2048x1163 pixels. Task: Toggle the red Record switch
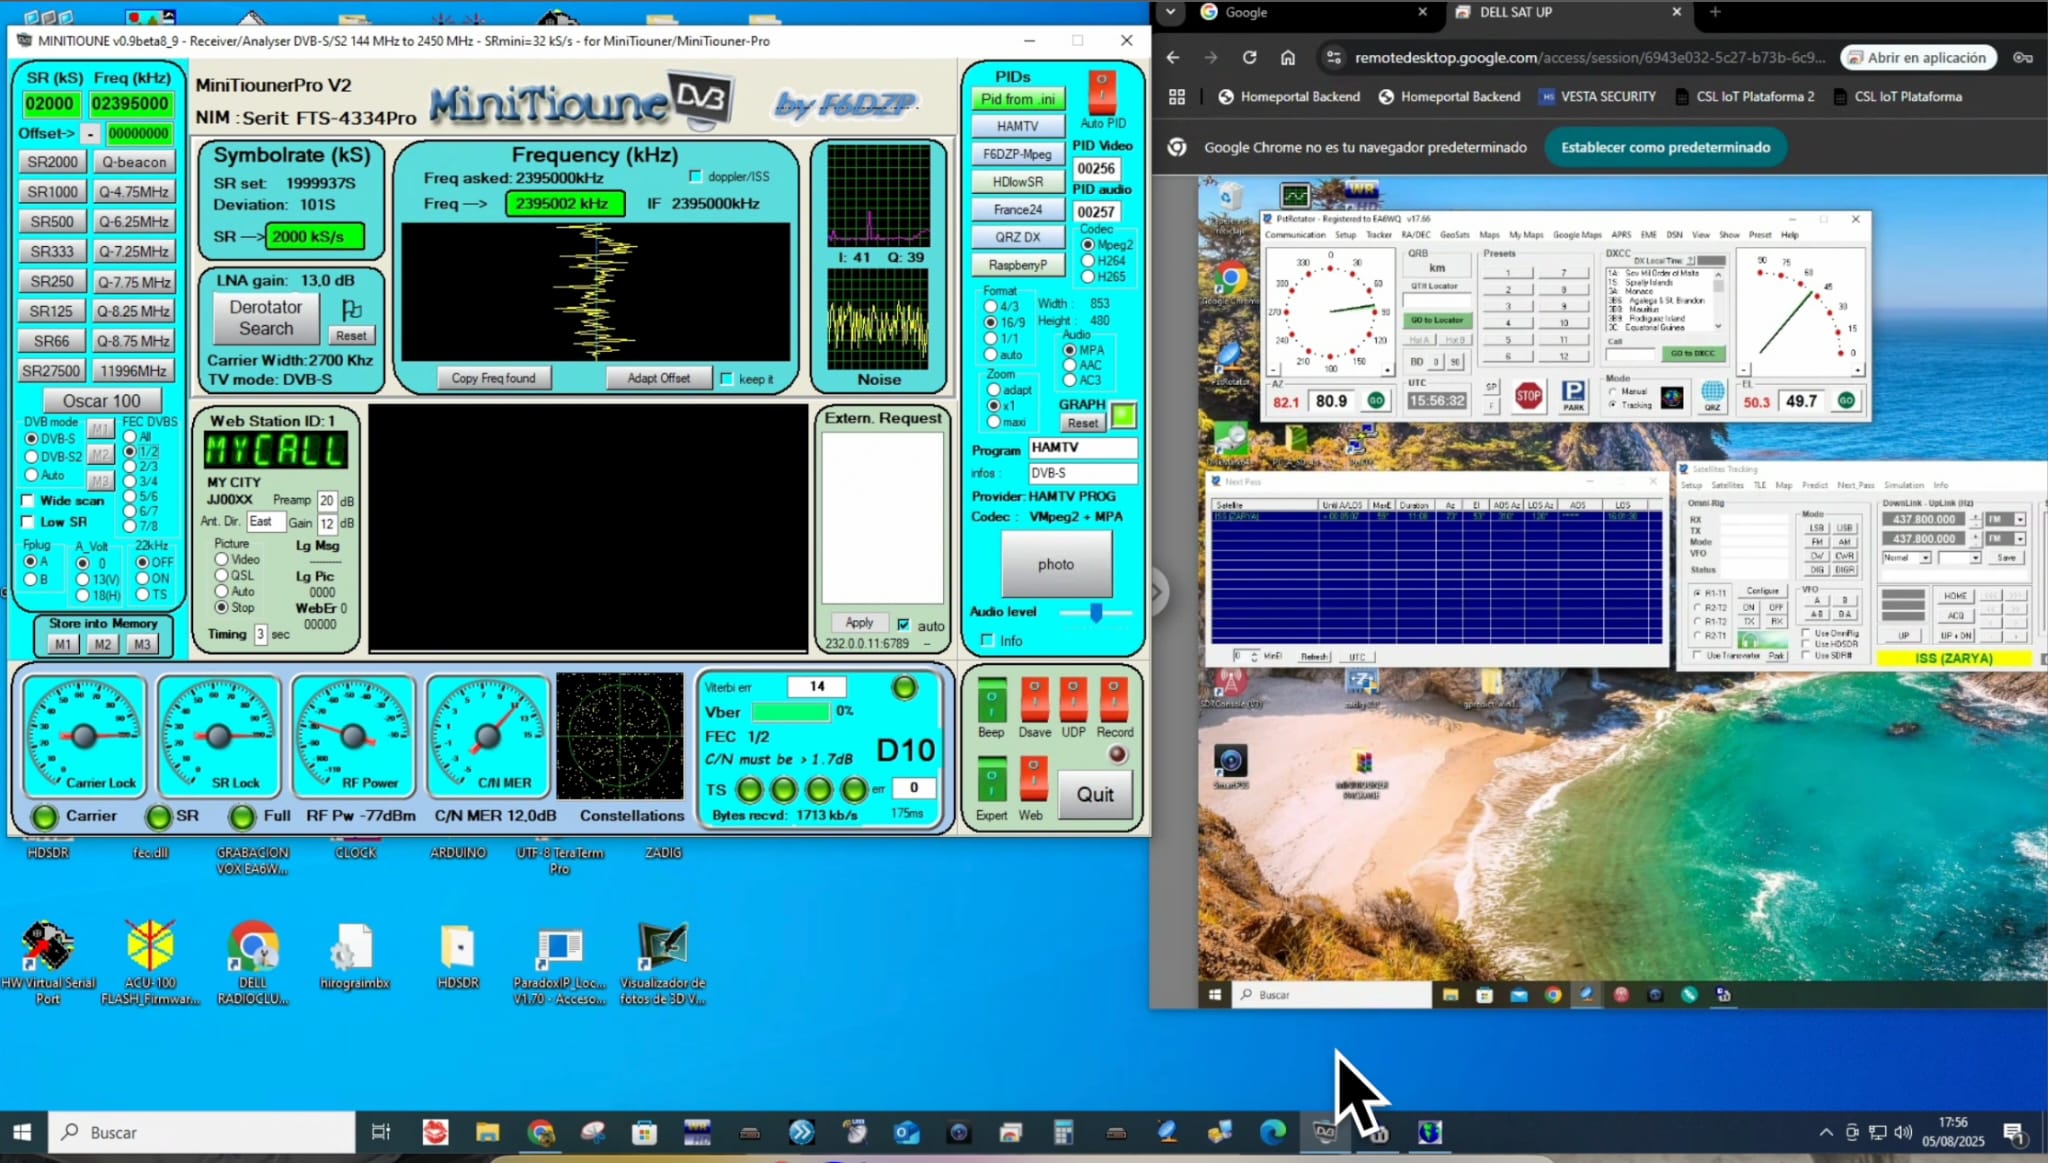pos(1114,700)
